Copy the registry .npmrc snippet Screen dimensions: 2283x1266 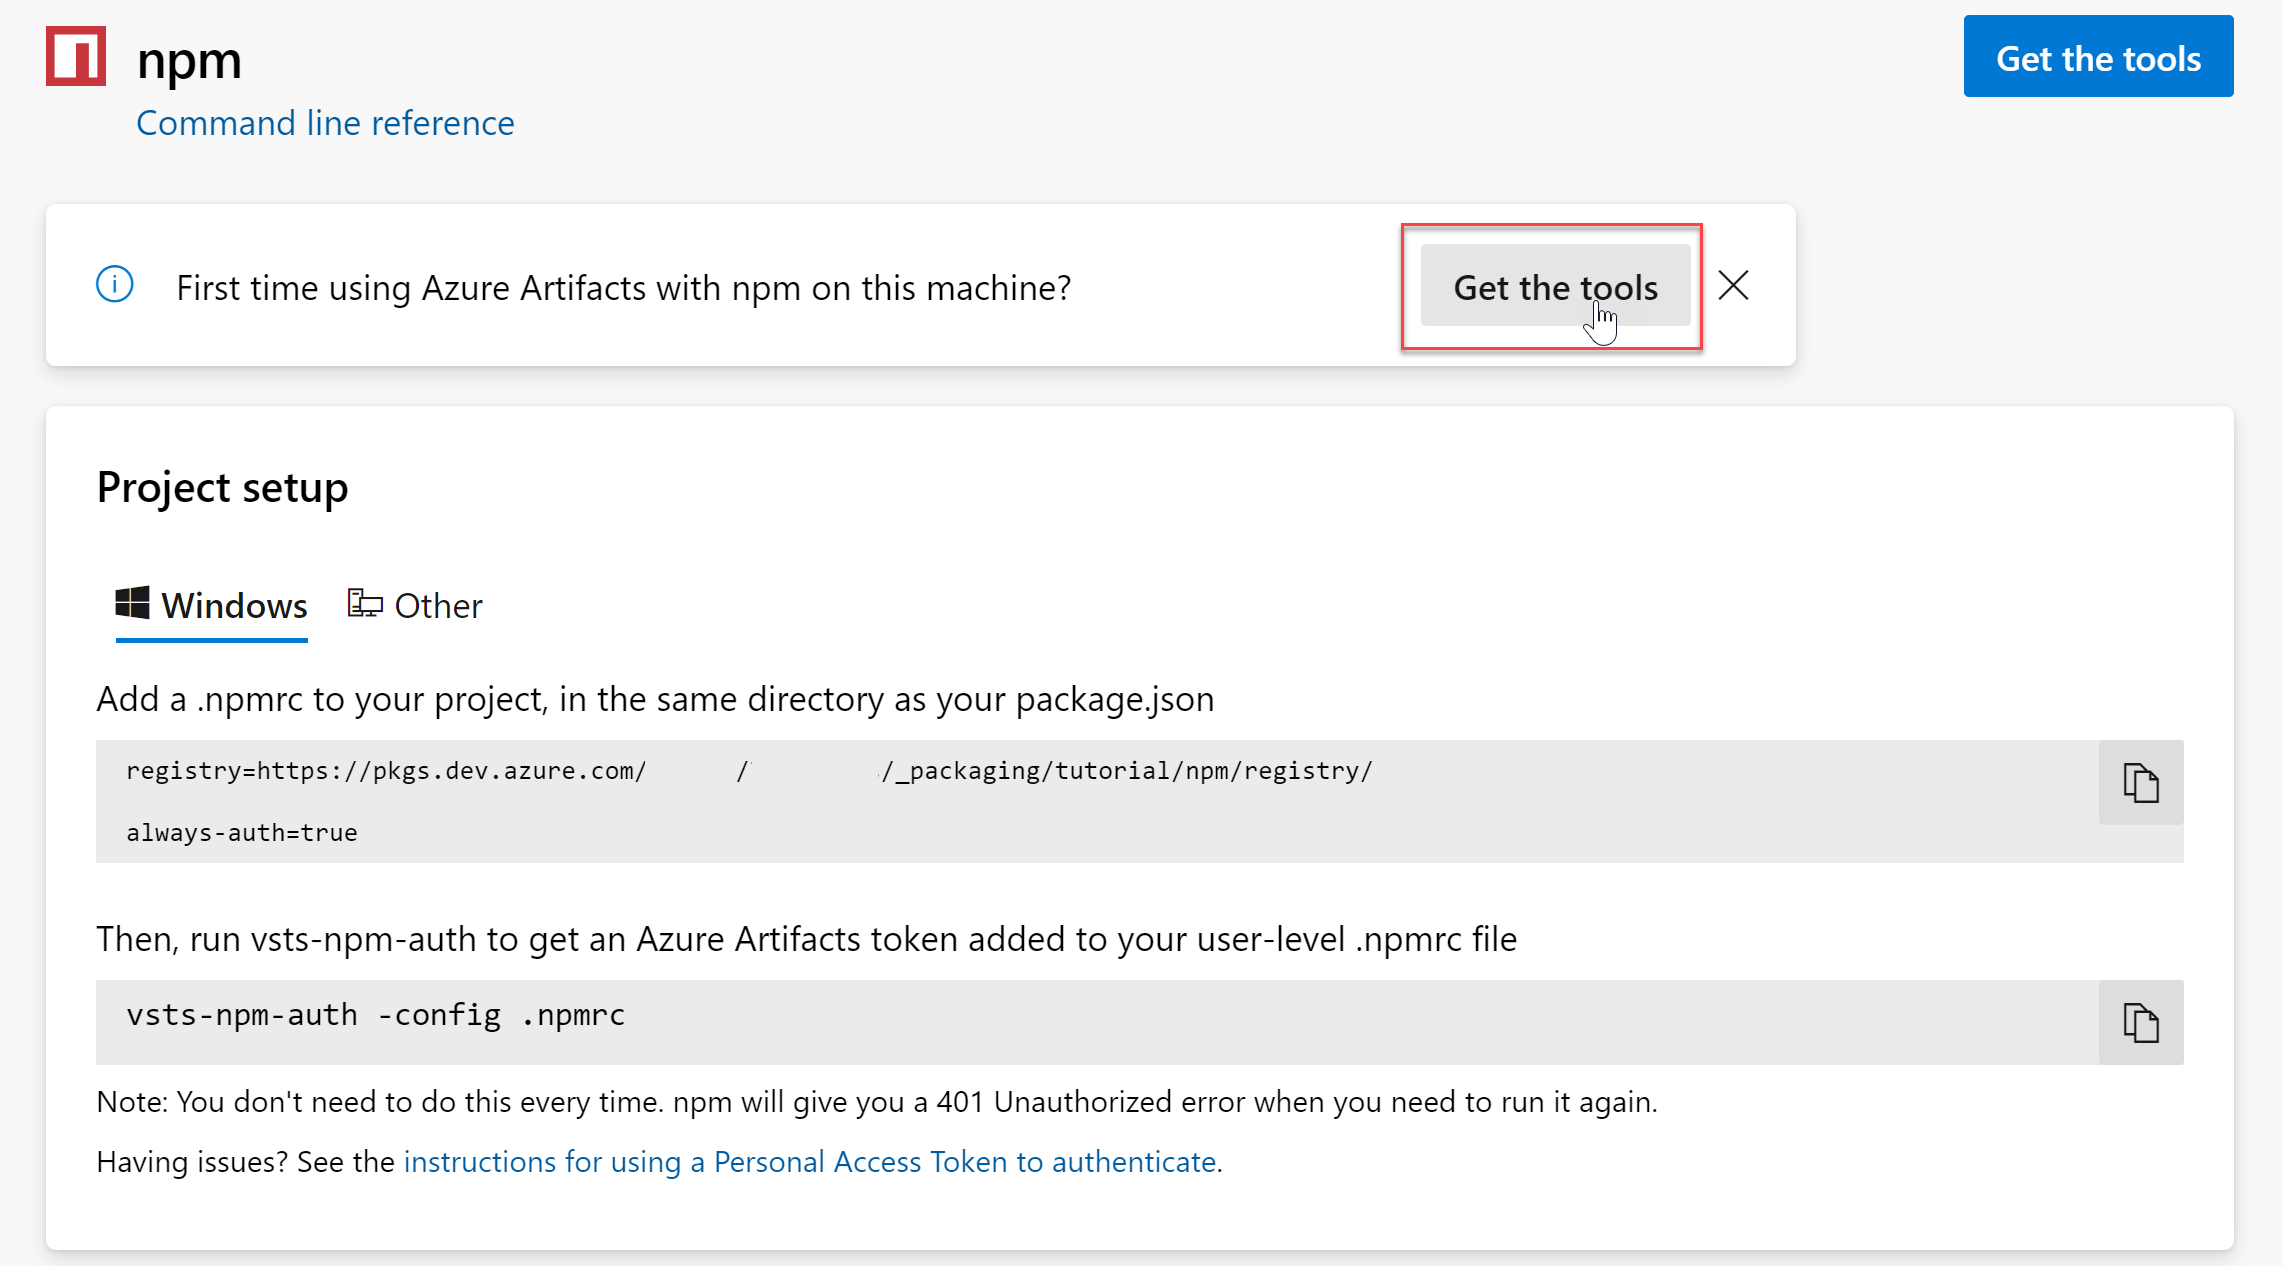2140,783
